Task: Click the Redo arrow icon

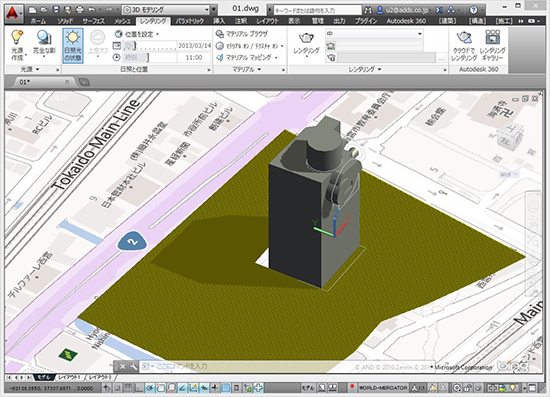Action: 108,9
